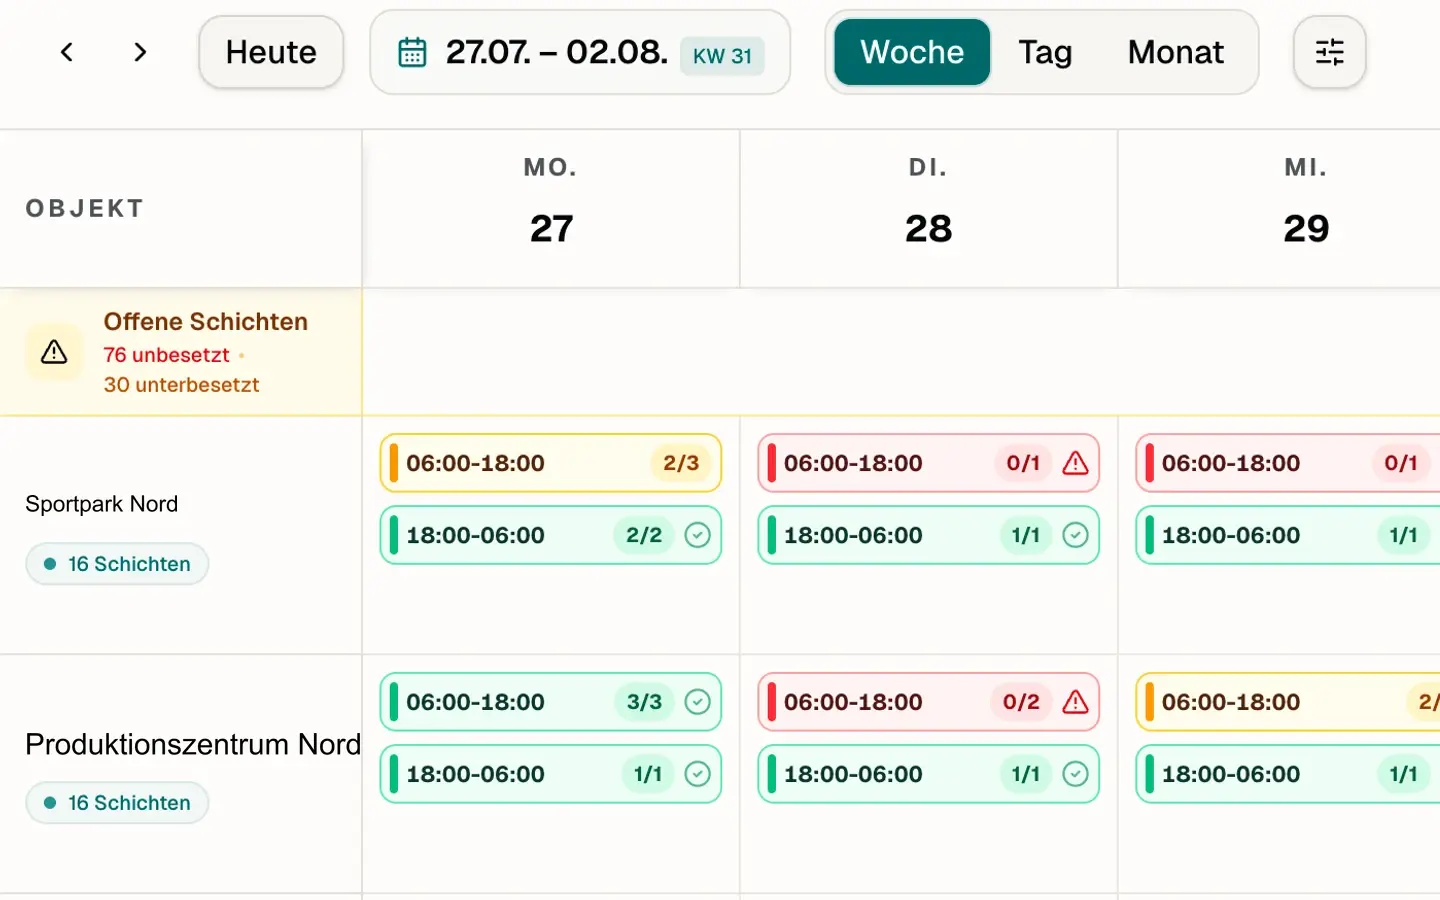Screen dimensions: 1440x900
Task: Open Sportpark Nord Monday 18:00-06:00 shift 2/2
Action: tap(551, 535)
